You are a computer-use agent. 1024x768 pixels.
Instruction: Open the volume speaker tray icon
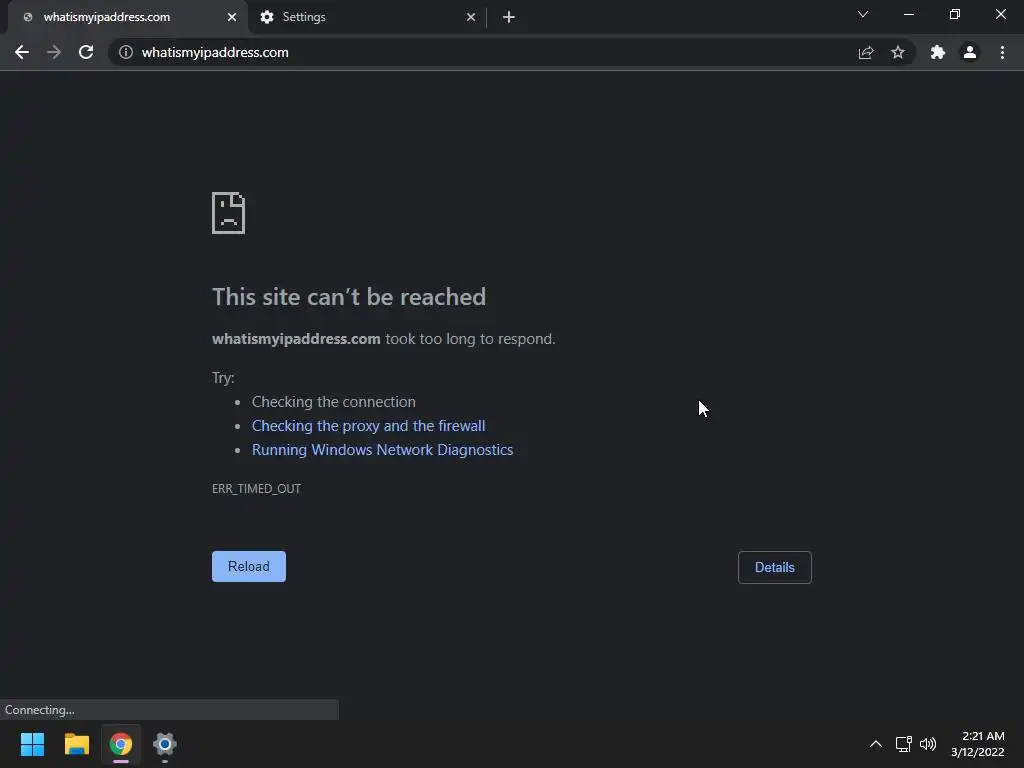click(x=928, y=744)
